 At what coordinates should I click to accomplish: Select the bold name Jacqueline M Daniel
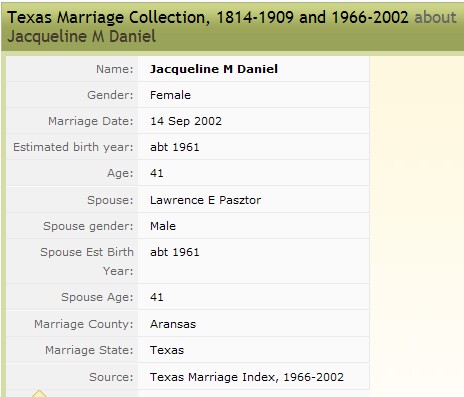click(214, 69)
